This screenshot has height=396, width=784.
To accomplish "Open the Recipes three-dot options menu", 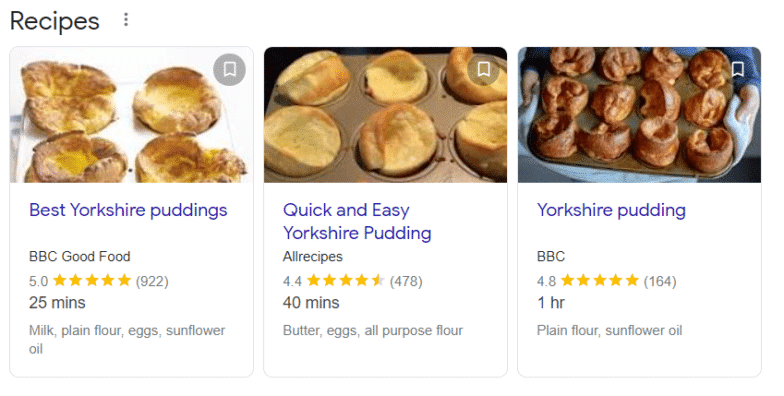I will [x=126, y=20].
